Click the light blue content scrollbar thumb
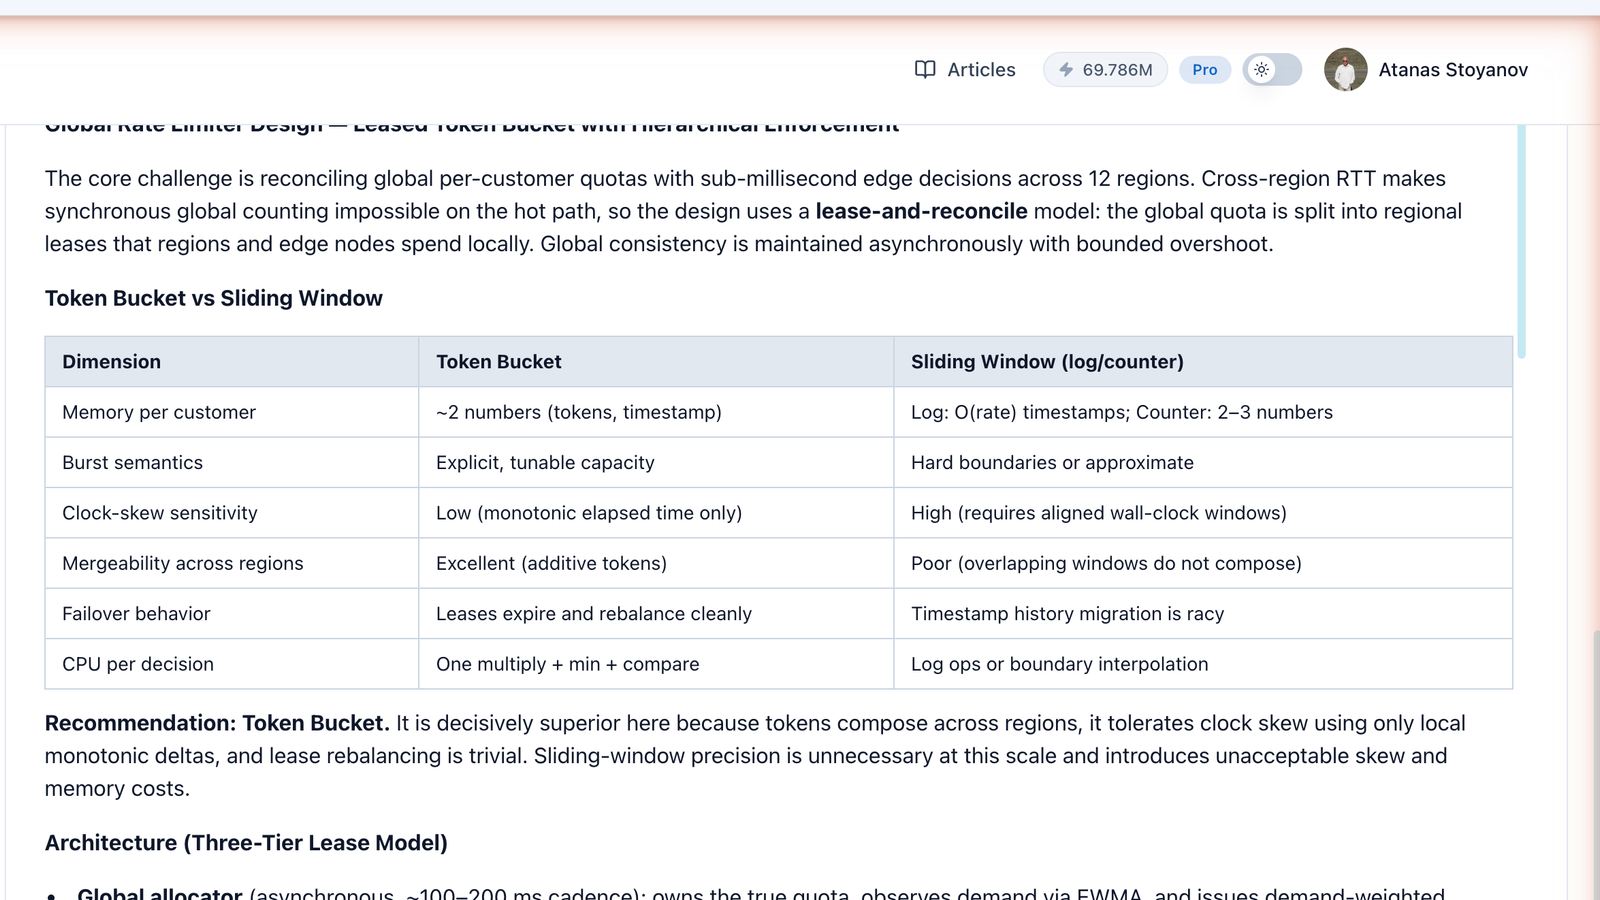Image resolution: width=1600 pixels, height=900 pixels. pyautogui.click(x=1521, y=240)
